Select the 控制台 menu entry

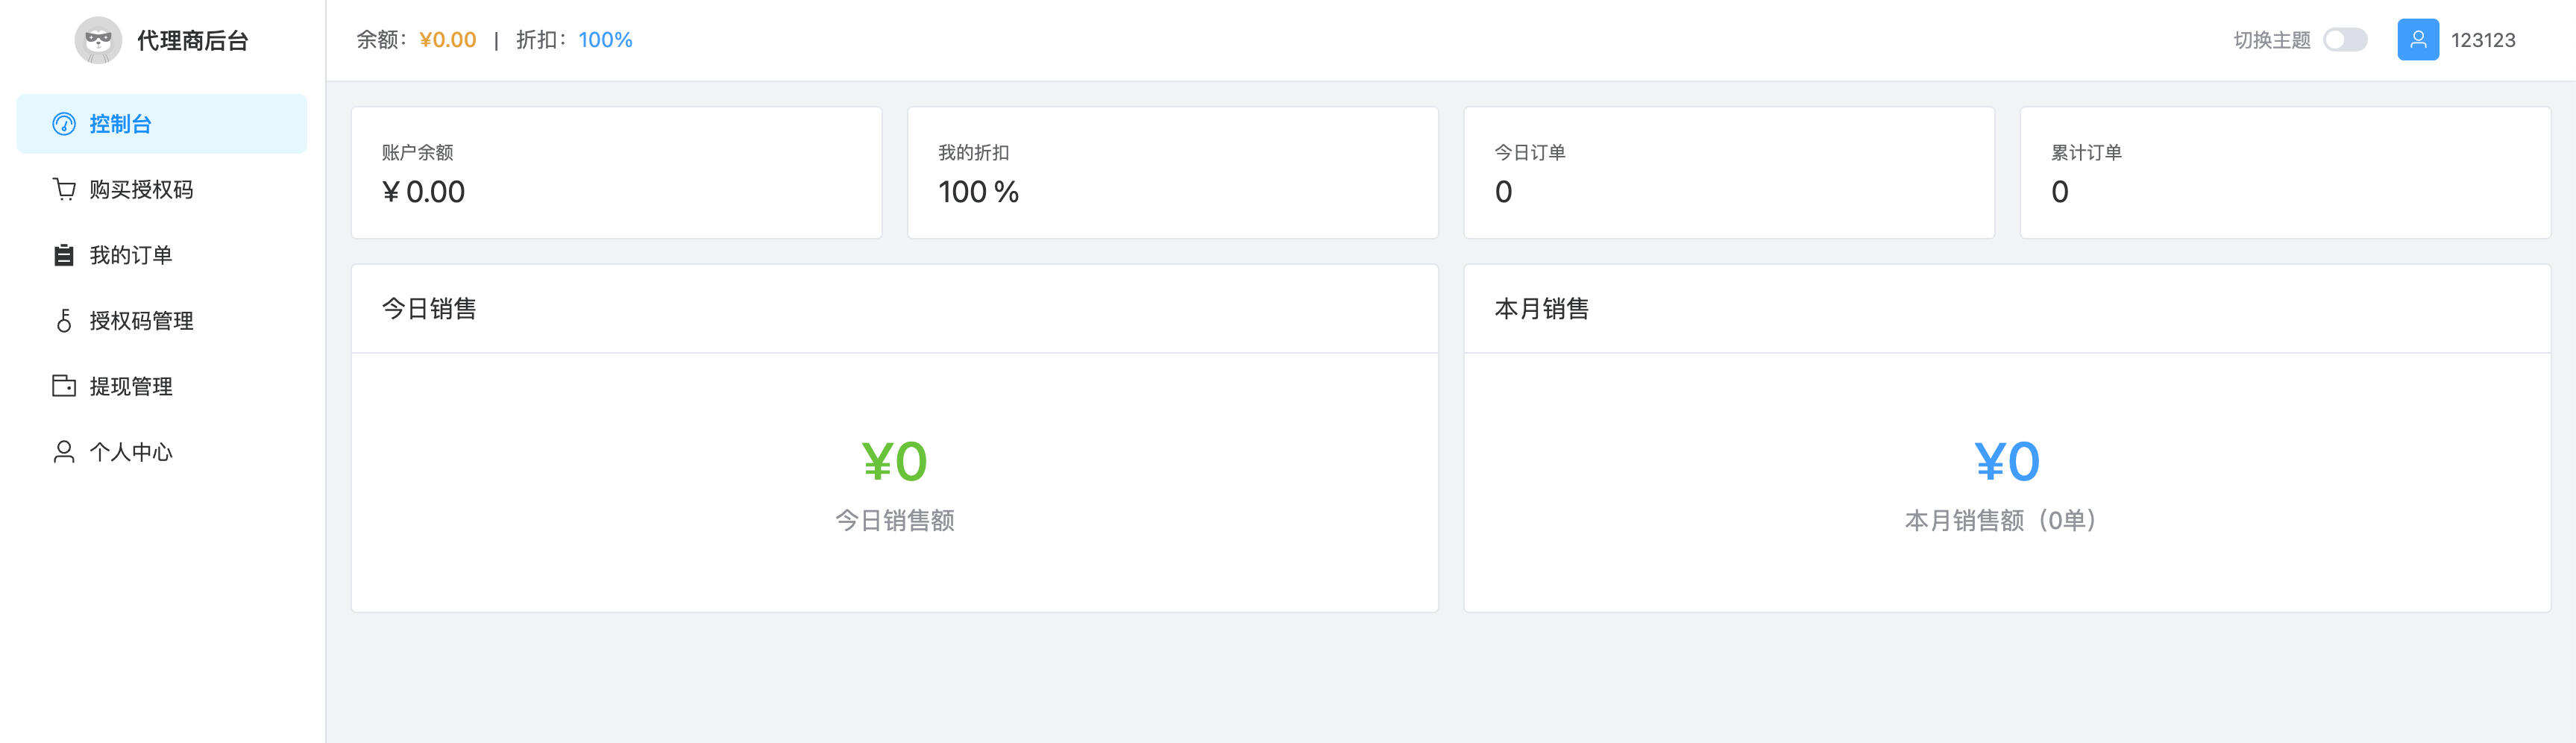click(120, 124)
